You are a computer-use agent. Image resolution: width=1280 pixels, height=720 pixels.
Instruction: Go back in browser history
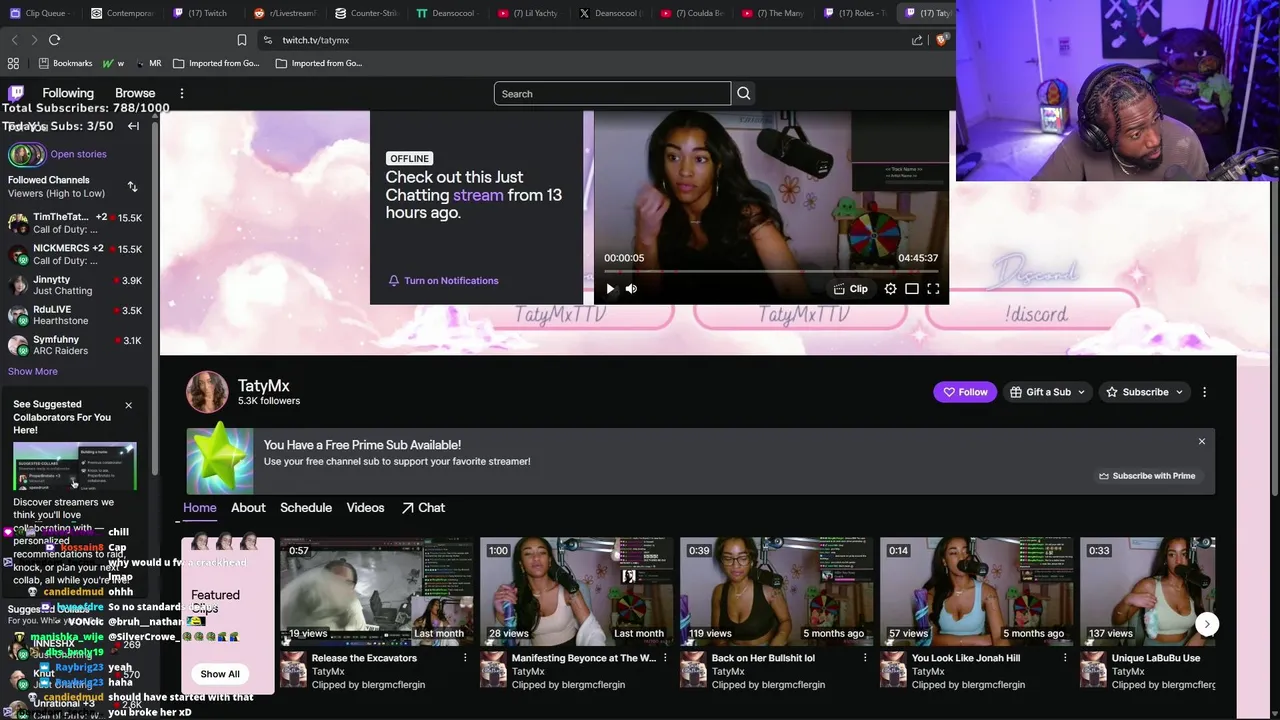14,40
